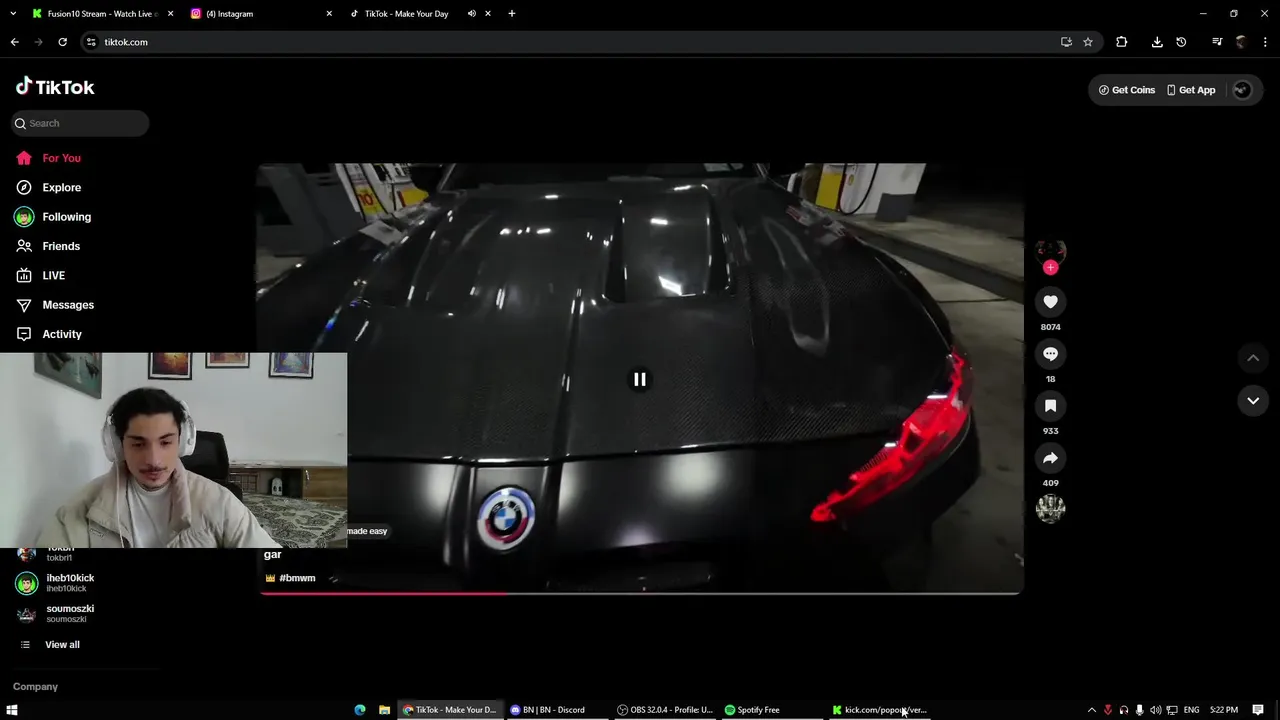
Task: Click the tray microphone icon
Action: [1140, 710]
